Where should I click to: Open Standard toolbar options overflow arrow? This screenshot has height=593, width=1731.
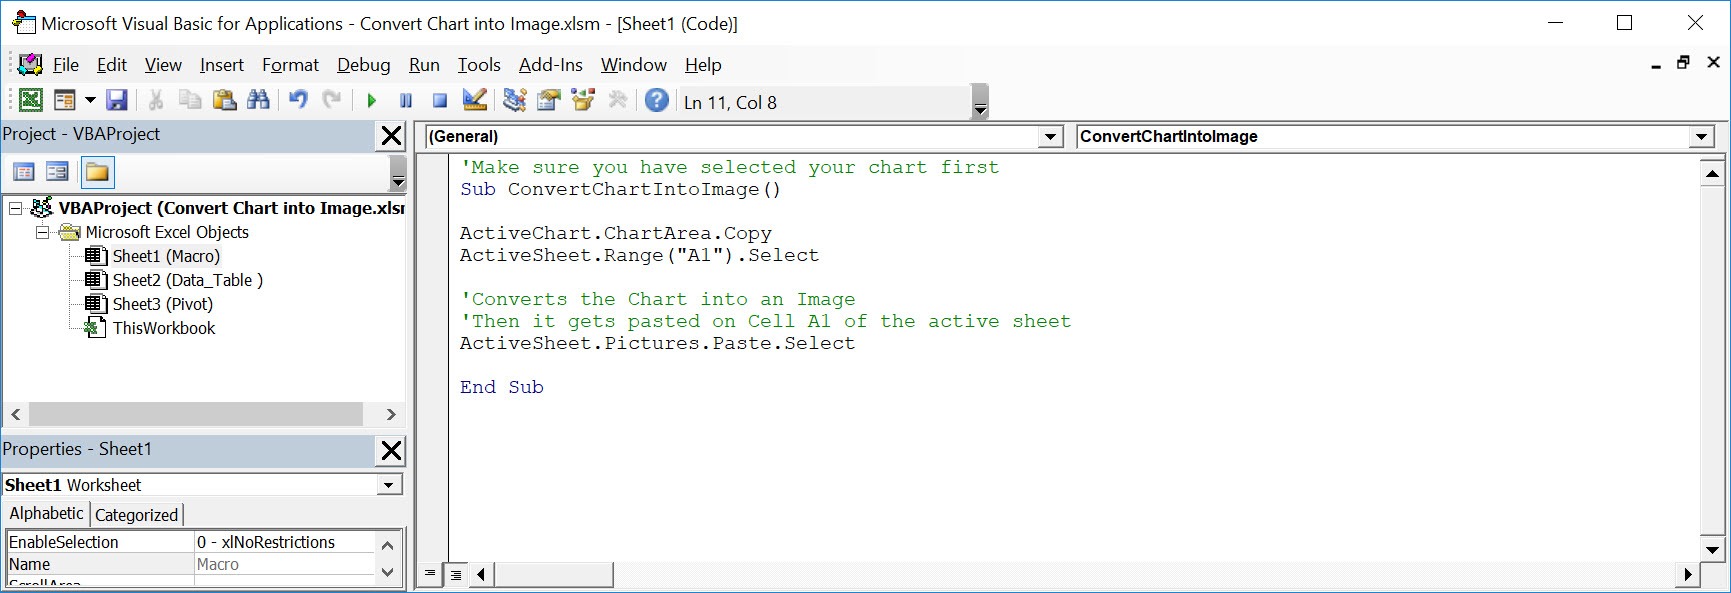click(980, 102)
